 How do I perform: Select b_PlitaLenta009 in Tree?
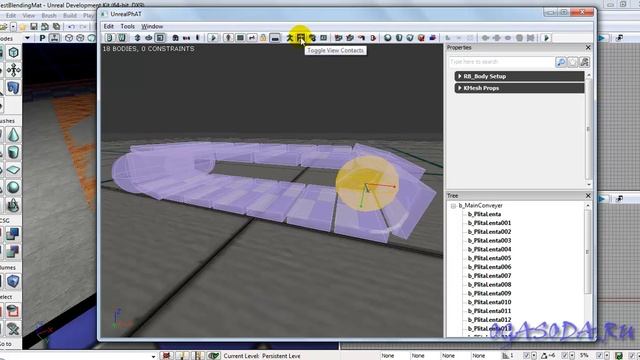(x=489, y=293)
